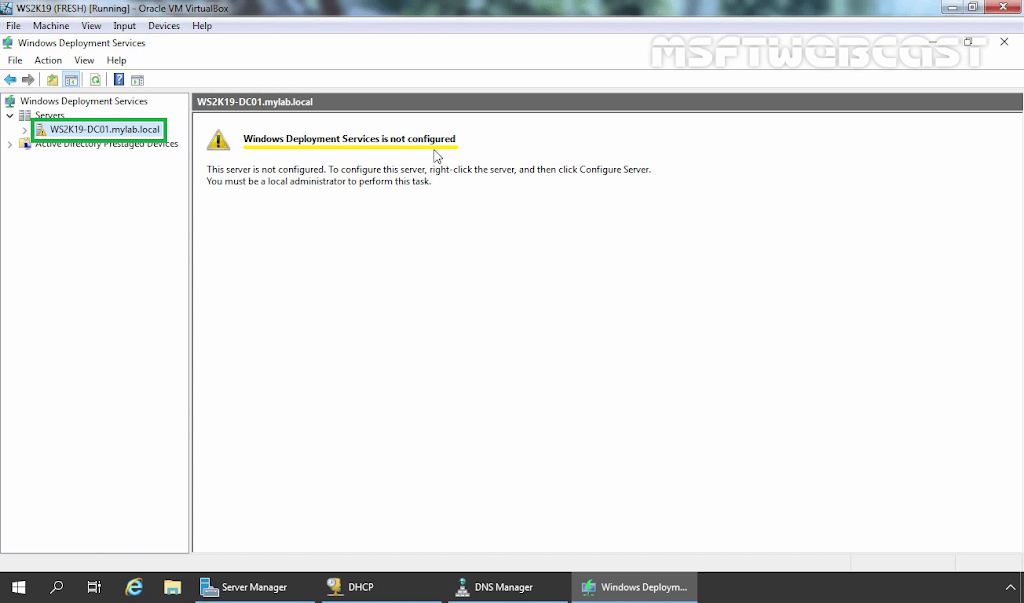Screen dimensions: 1024x603
Task: Click the Servers node twin-tower icon
Action: coord(25,115)
